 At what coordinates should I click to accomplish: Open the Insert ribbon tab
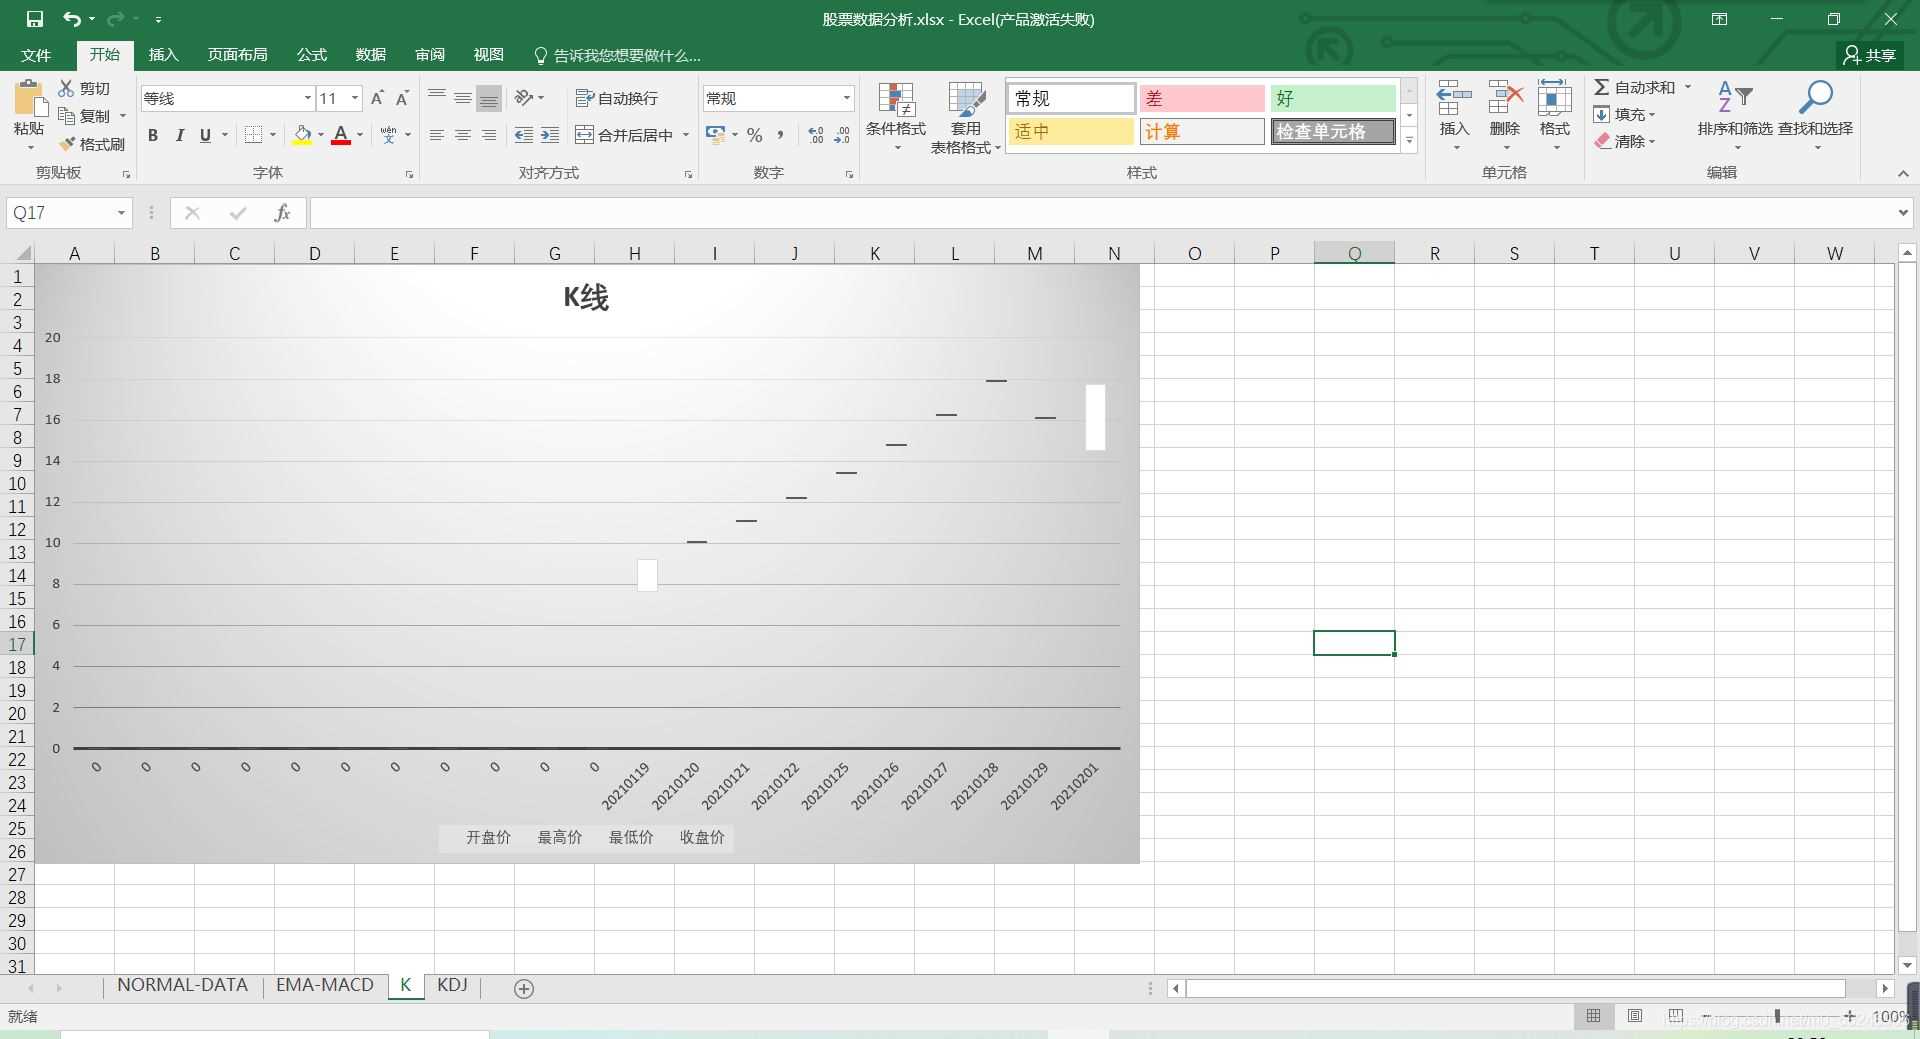(x=163, y=55)
